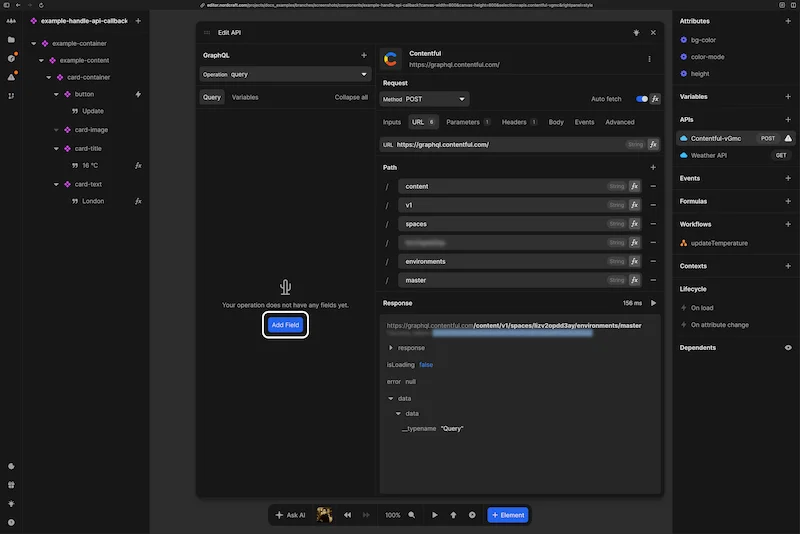The width and height of the screenshot is (800, 534).
Task: Open formula for the URL field
Action: coord(653,145)
